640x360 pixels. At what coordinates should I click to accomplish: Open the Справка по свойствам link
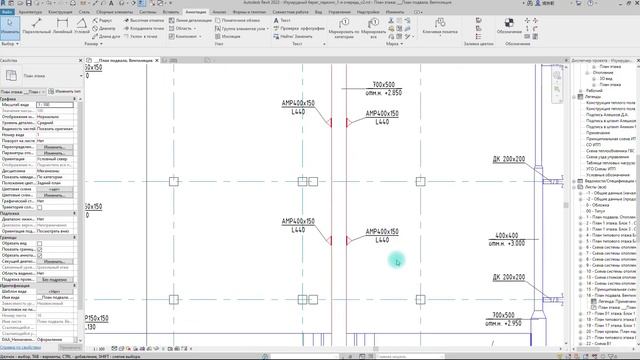click(x=20, y=348)
